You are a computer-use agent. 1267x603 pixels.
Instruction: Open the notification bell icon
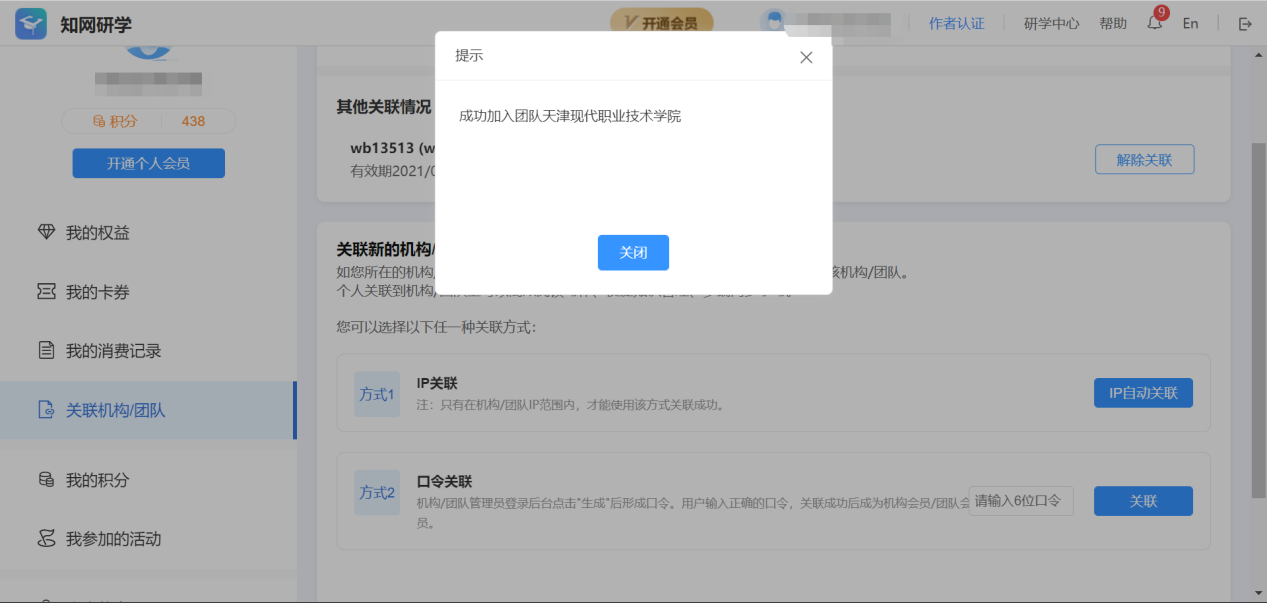pos(1155,23)
